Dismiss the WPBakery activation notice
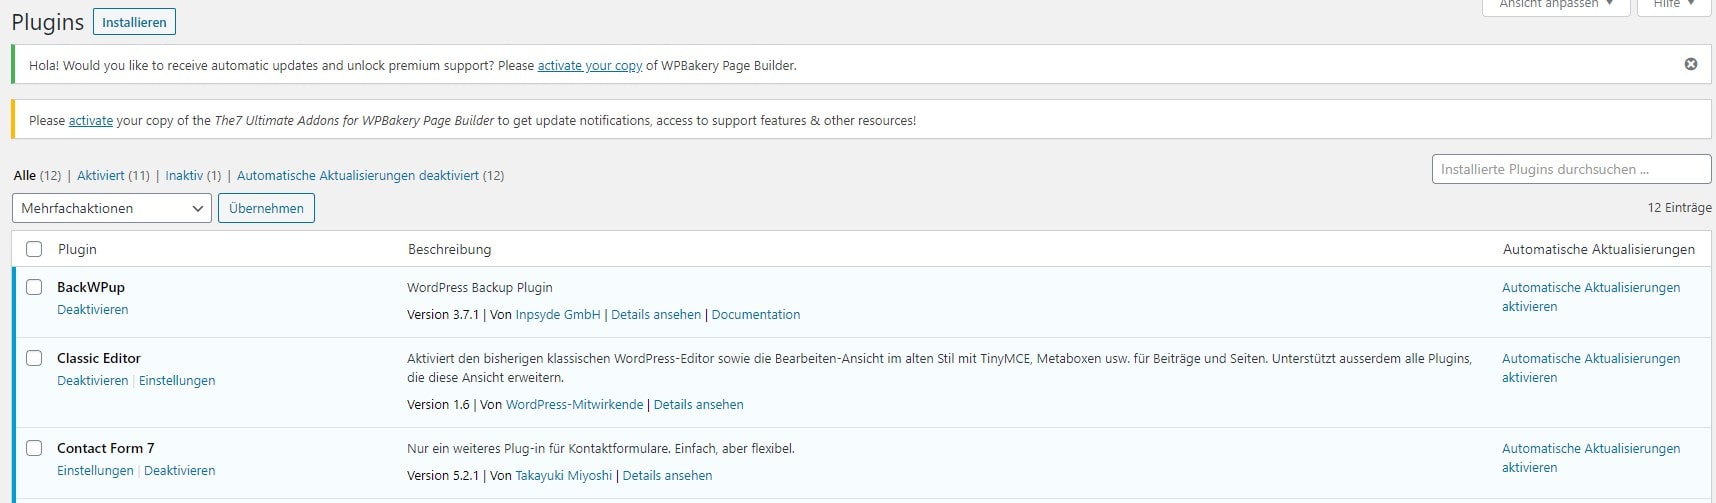 tap(1691, 64)
